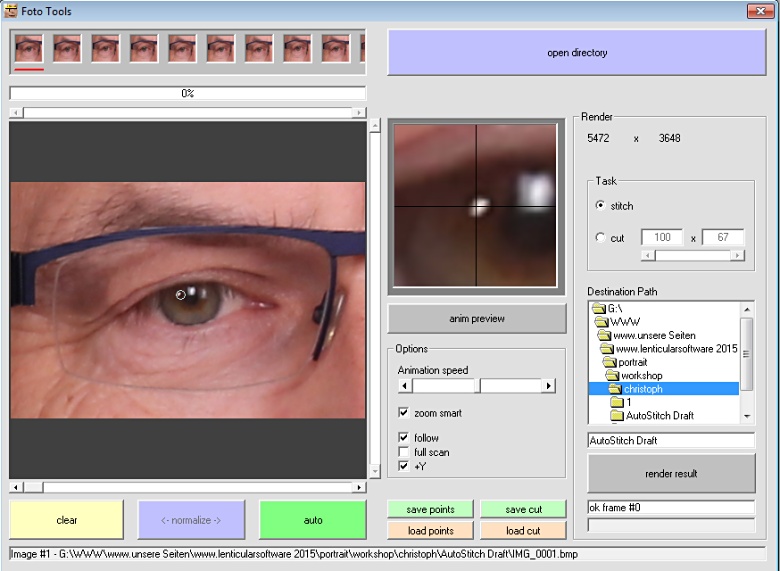Enable the full scan checkbox
Screen dimensions: 780x571
click(404, 452)
